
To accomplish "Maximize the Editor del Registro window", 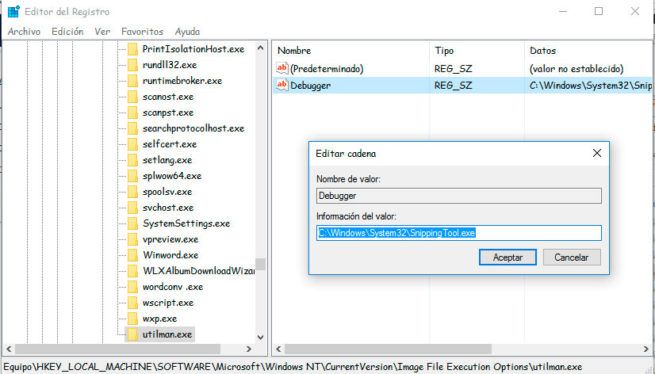I will click(599, 11).
